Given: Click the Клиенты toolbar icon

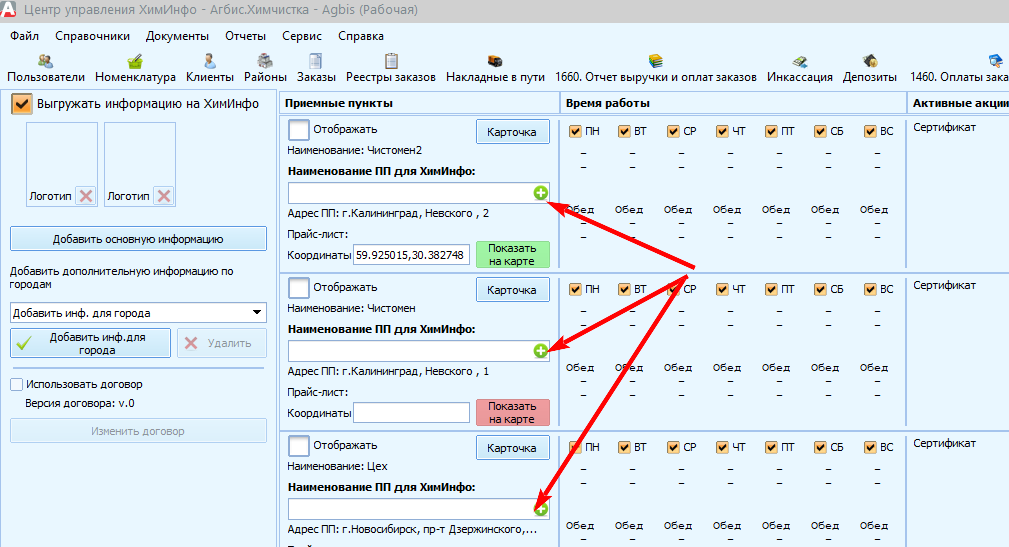Looking at the screenshot, I should tap(210, 69).
